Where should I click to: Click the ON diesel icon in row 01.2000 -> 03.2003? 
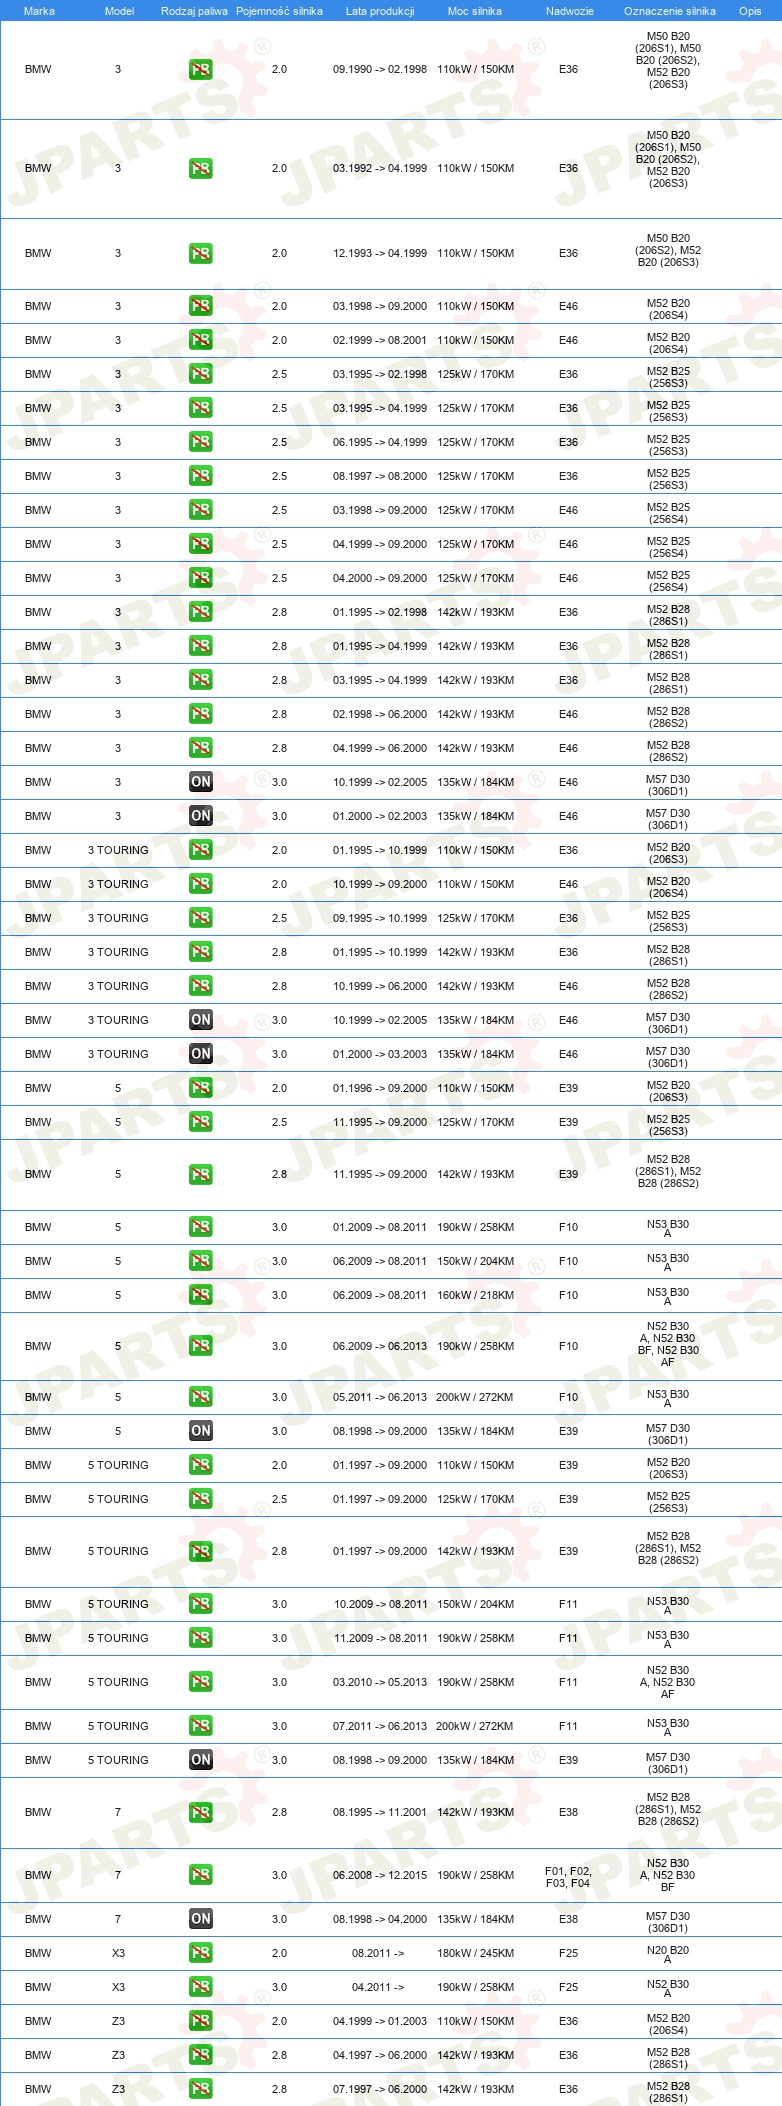(201, 1055)
